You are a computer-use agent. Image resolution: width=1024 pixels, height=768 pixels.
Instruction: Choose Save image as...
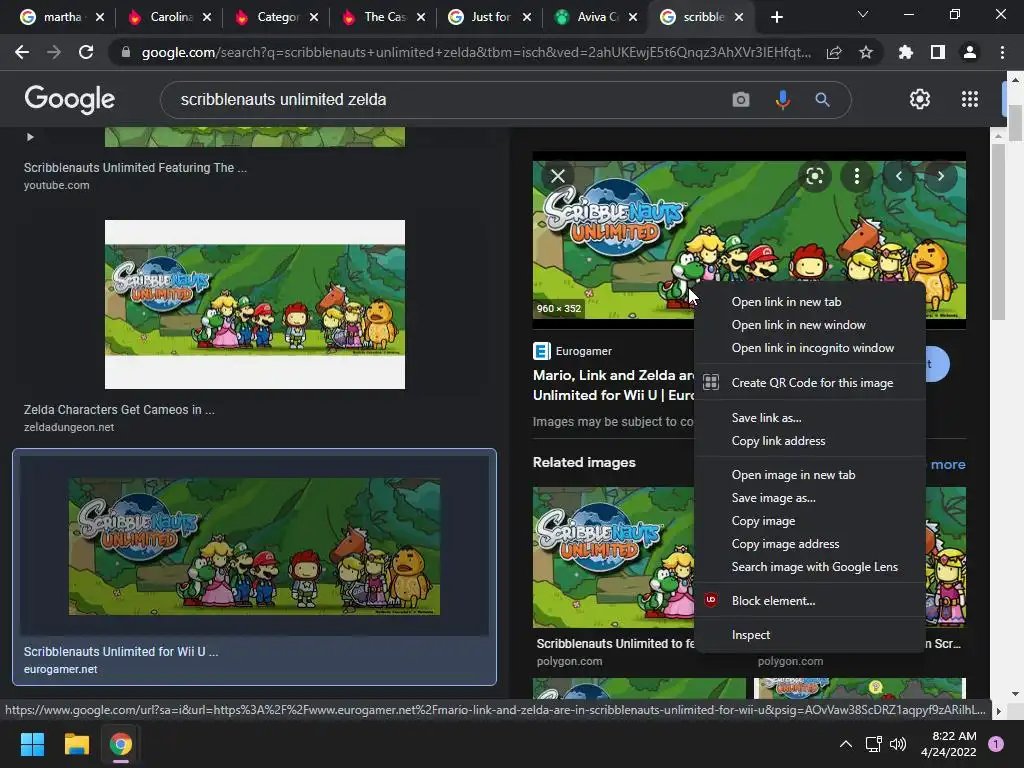tap(810, 498)
